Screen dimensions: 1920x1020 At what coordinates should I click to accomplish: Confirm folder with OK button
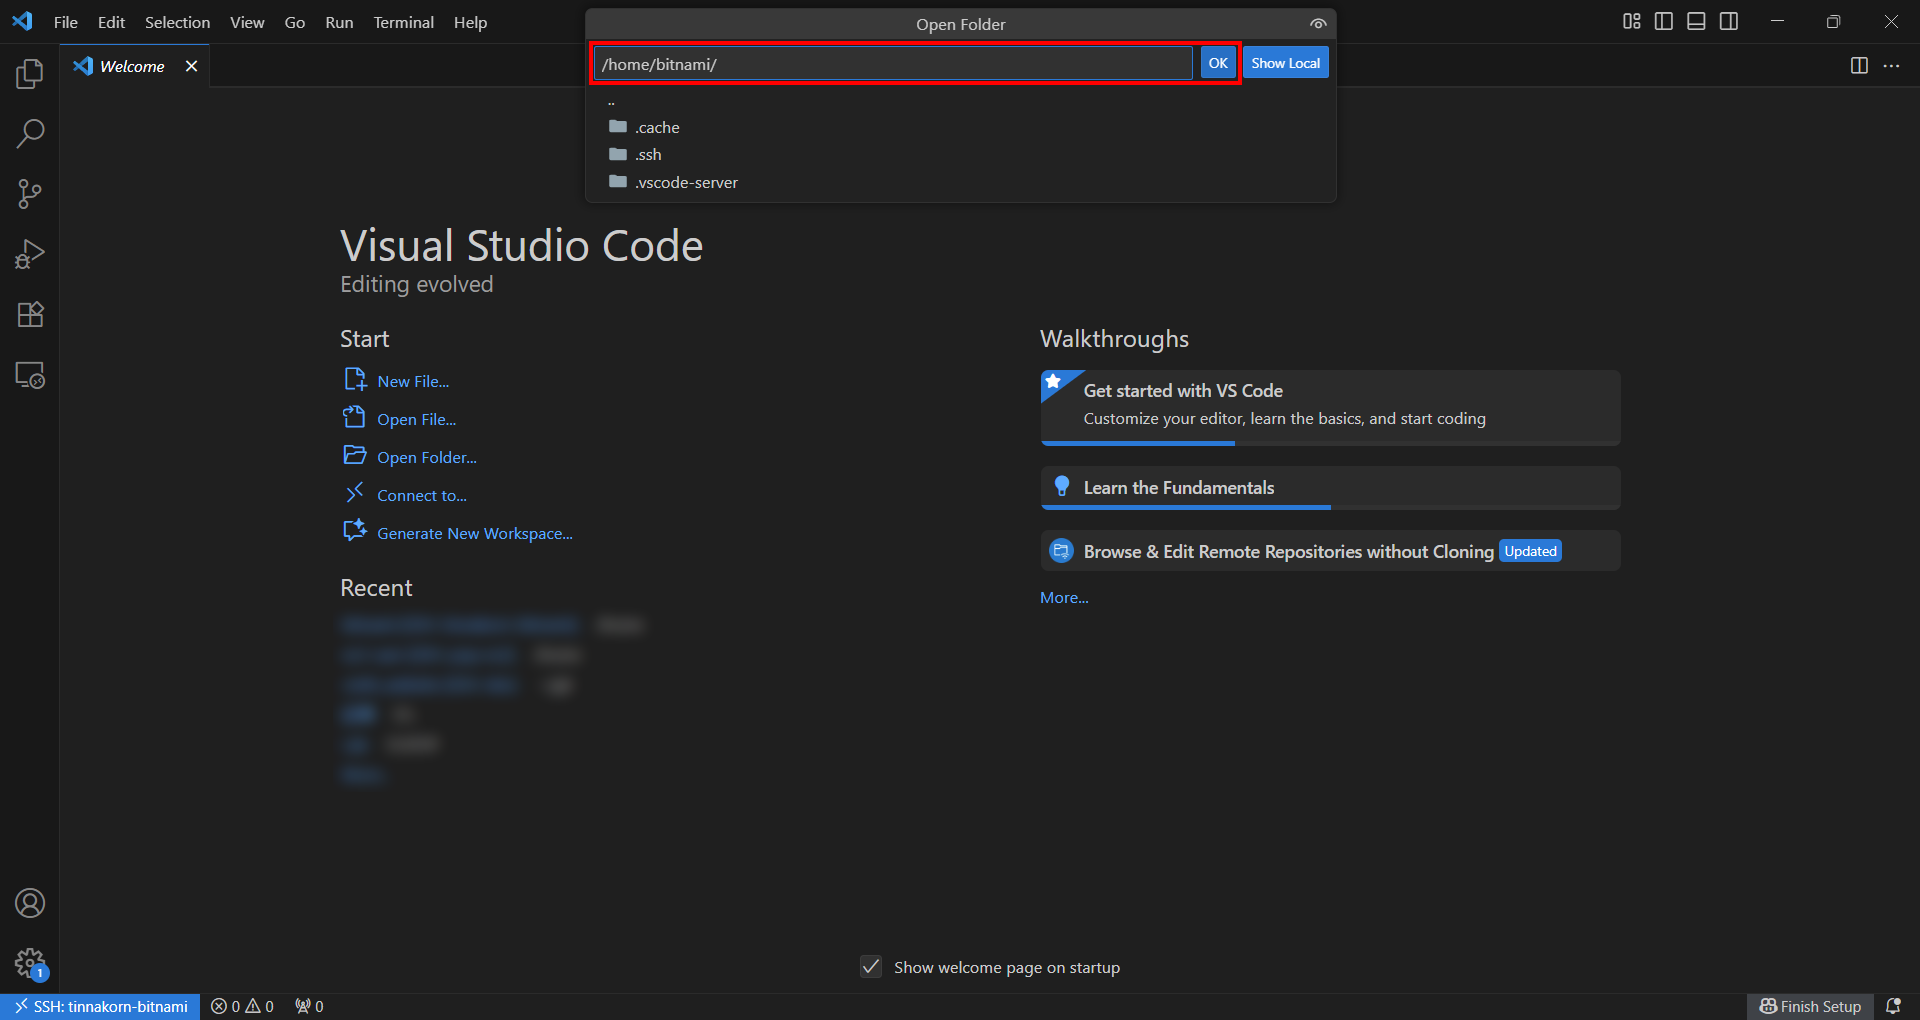(1217, 63)
